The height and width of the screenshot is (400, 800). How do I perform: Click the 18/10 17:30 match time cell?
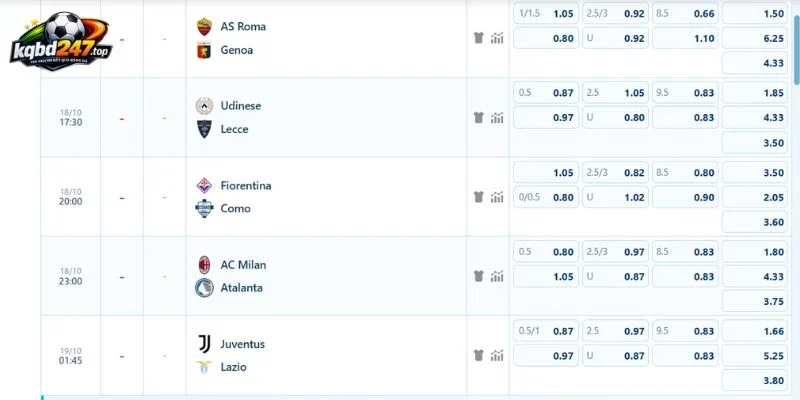[x=71, y=117]
